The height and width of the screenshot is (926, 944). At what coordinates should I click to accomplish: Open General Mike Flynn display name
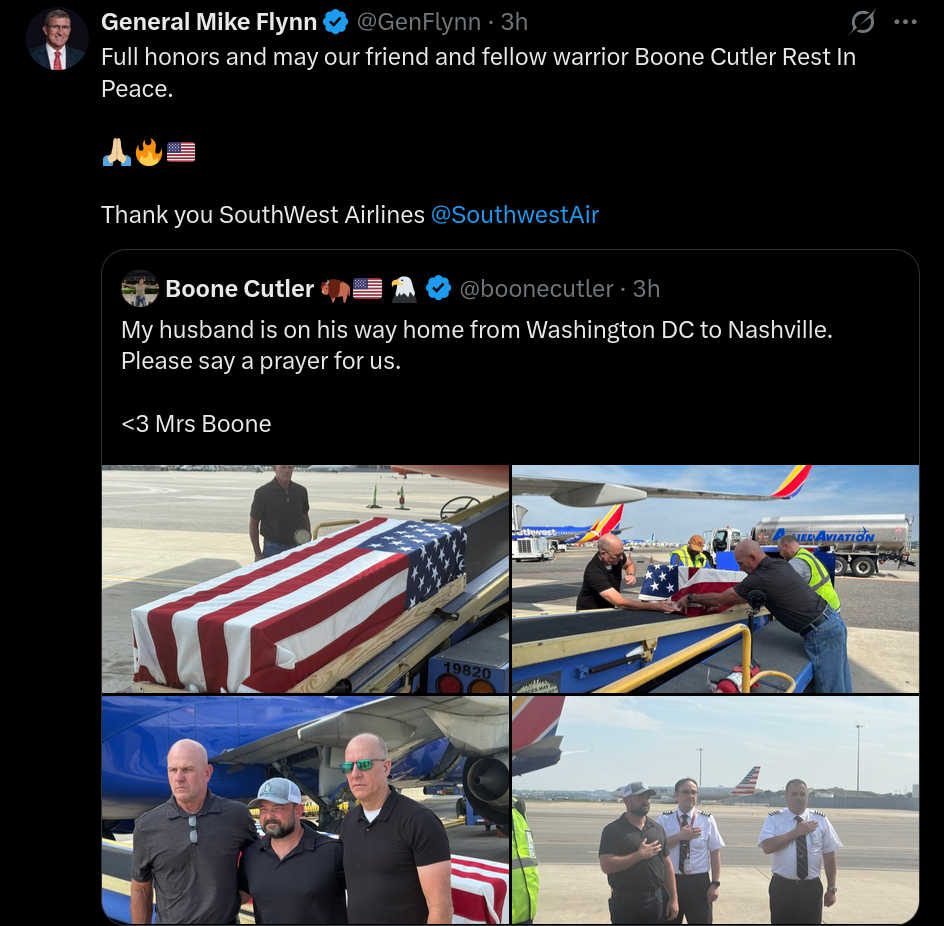(209, 21)
